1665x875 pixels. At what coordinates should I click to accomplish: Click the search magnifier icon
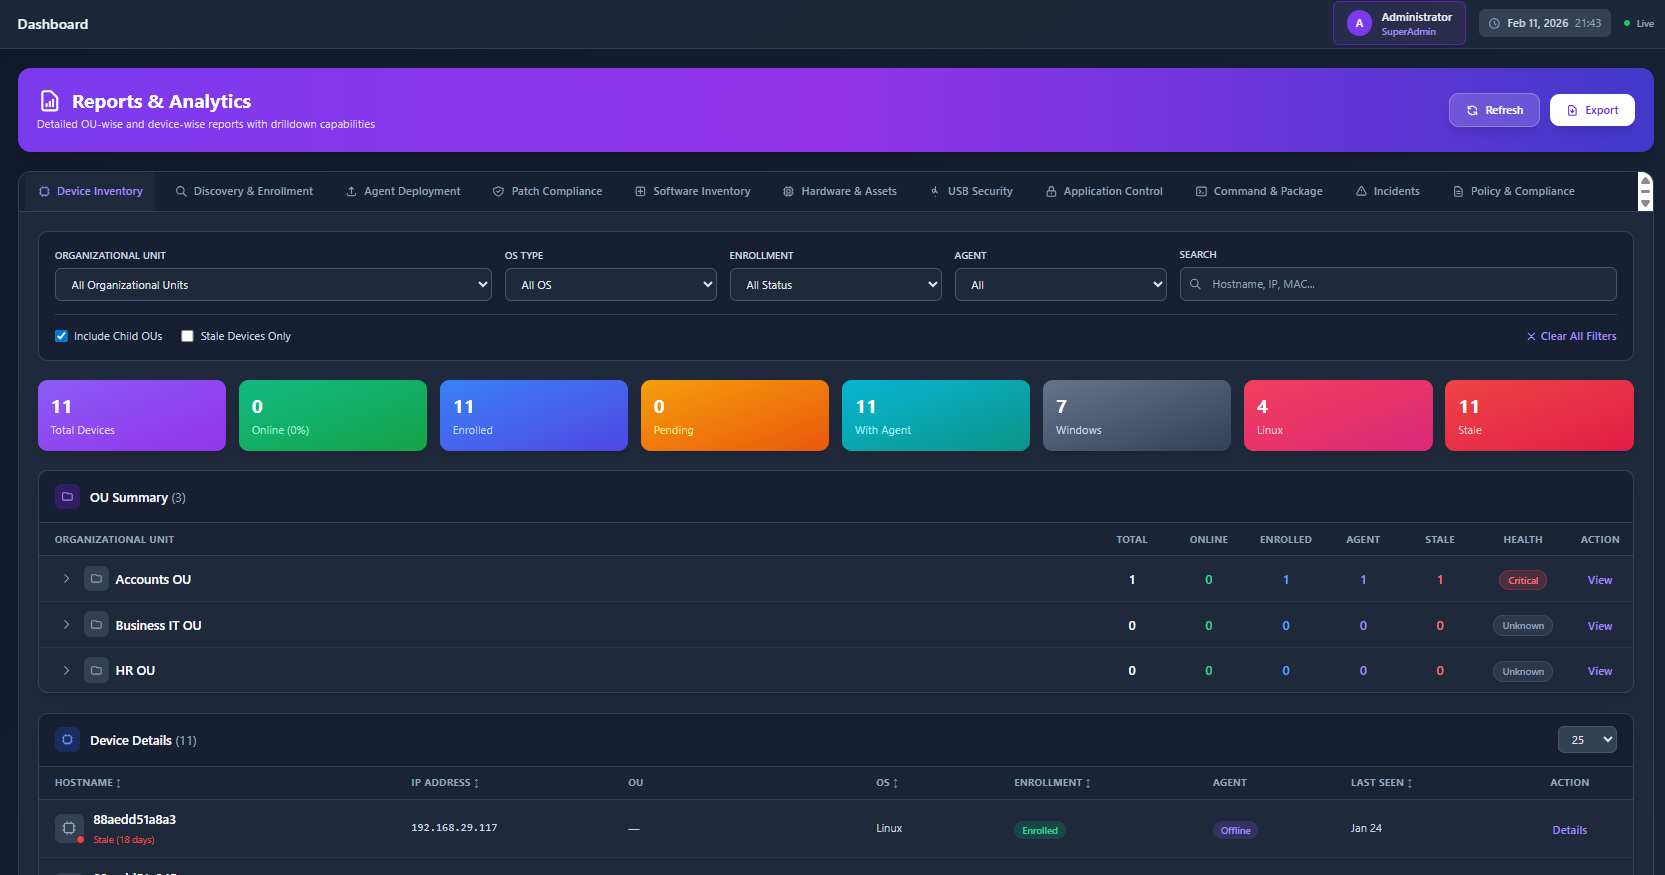coord(1195,284)
